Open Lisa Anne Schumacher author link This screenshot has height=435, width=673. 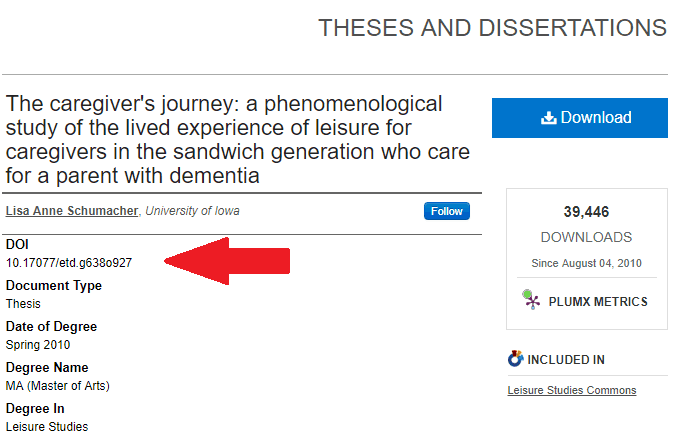pyautogui.click(x=72, y=211)
